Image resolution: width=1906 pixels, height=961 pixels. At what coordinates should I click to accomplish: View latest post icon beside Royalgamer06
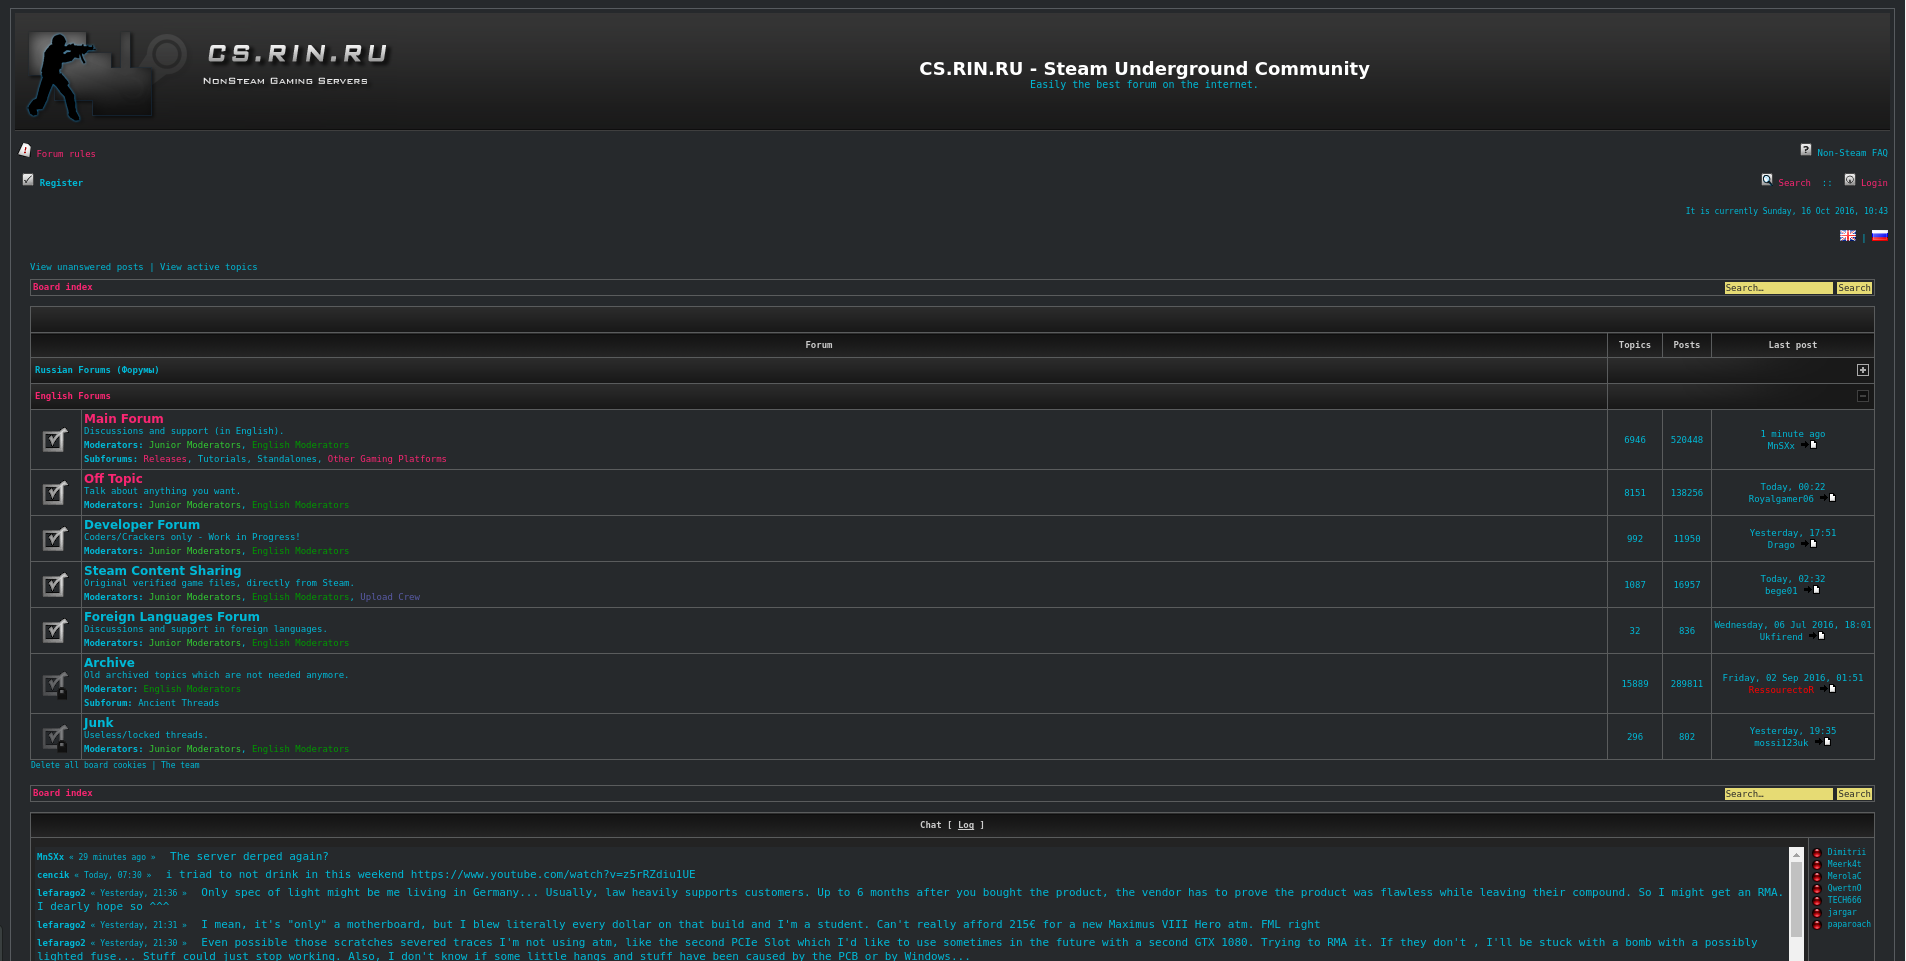tap(1828, 498)
